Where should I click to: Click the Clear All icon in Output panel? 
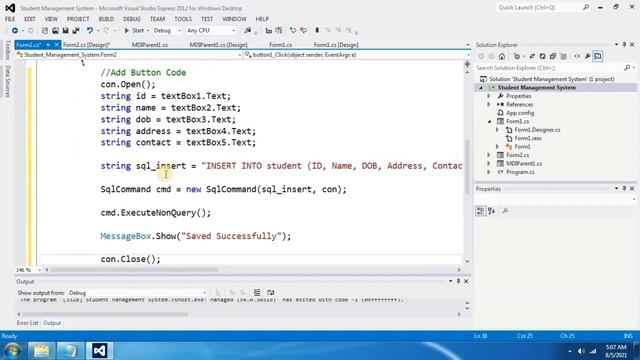(257, 293)
